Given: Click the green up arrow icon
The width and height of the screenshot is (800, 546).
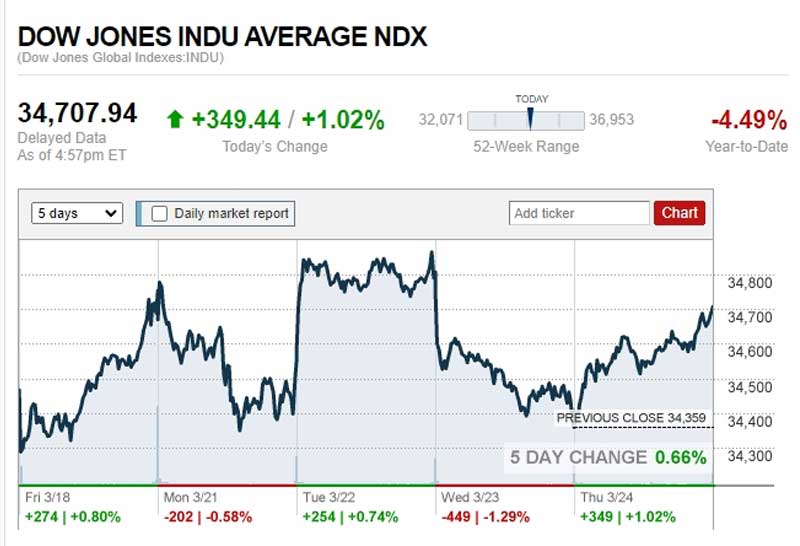Looking at the screenshot, I should [175, 120].
